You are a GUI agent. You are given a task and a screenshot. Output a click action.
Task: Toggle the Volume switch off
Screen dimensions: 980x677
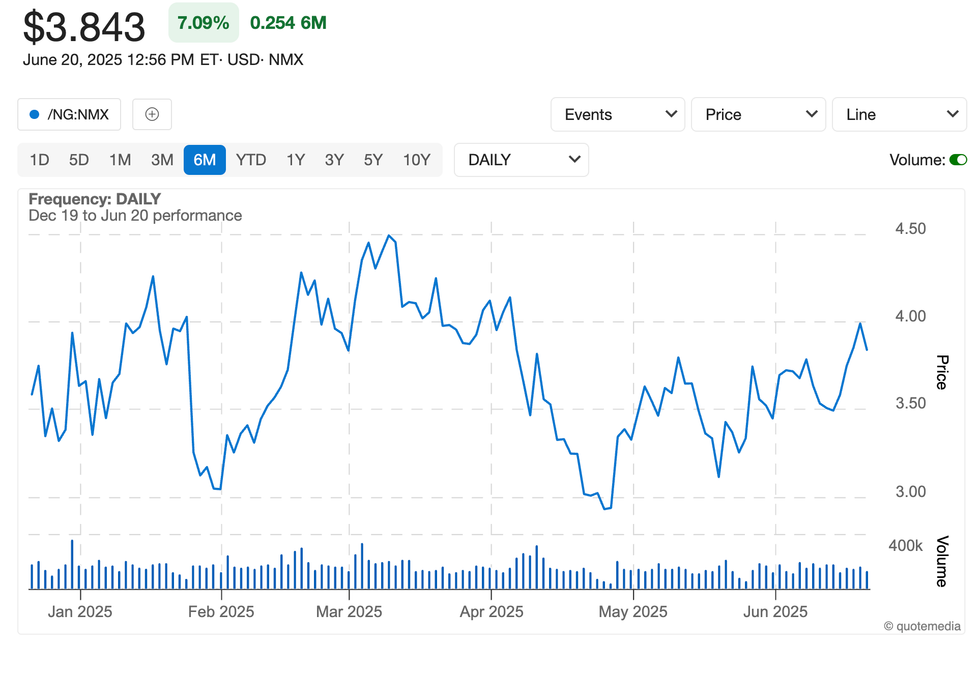tap(957, 160)
